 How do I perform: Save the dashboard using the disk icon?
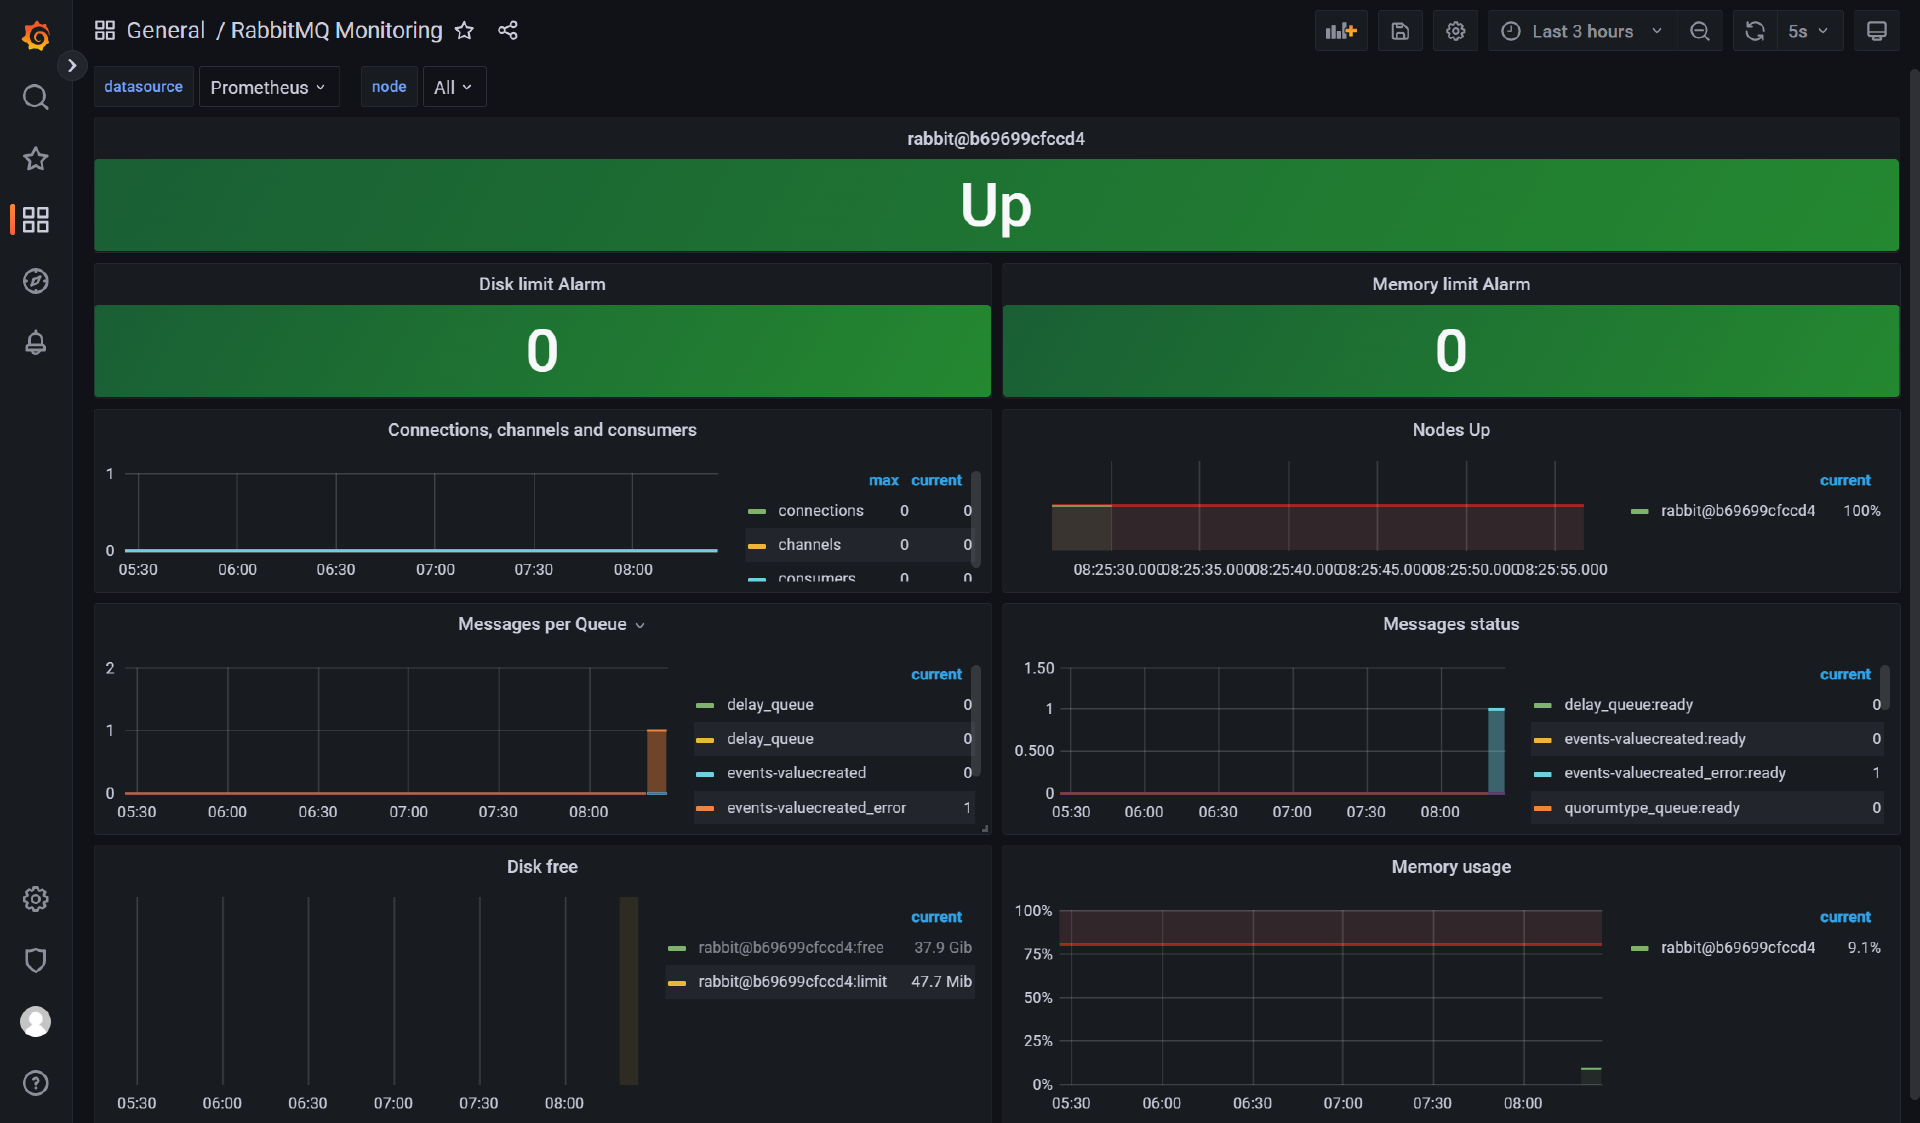point(1400,31)
